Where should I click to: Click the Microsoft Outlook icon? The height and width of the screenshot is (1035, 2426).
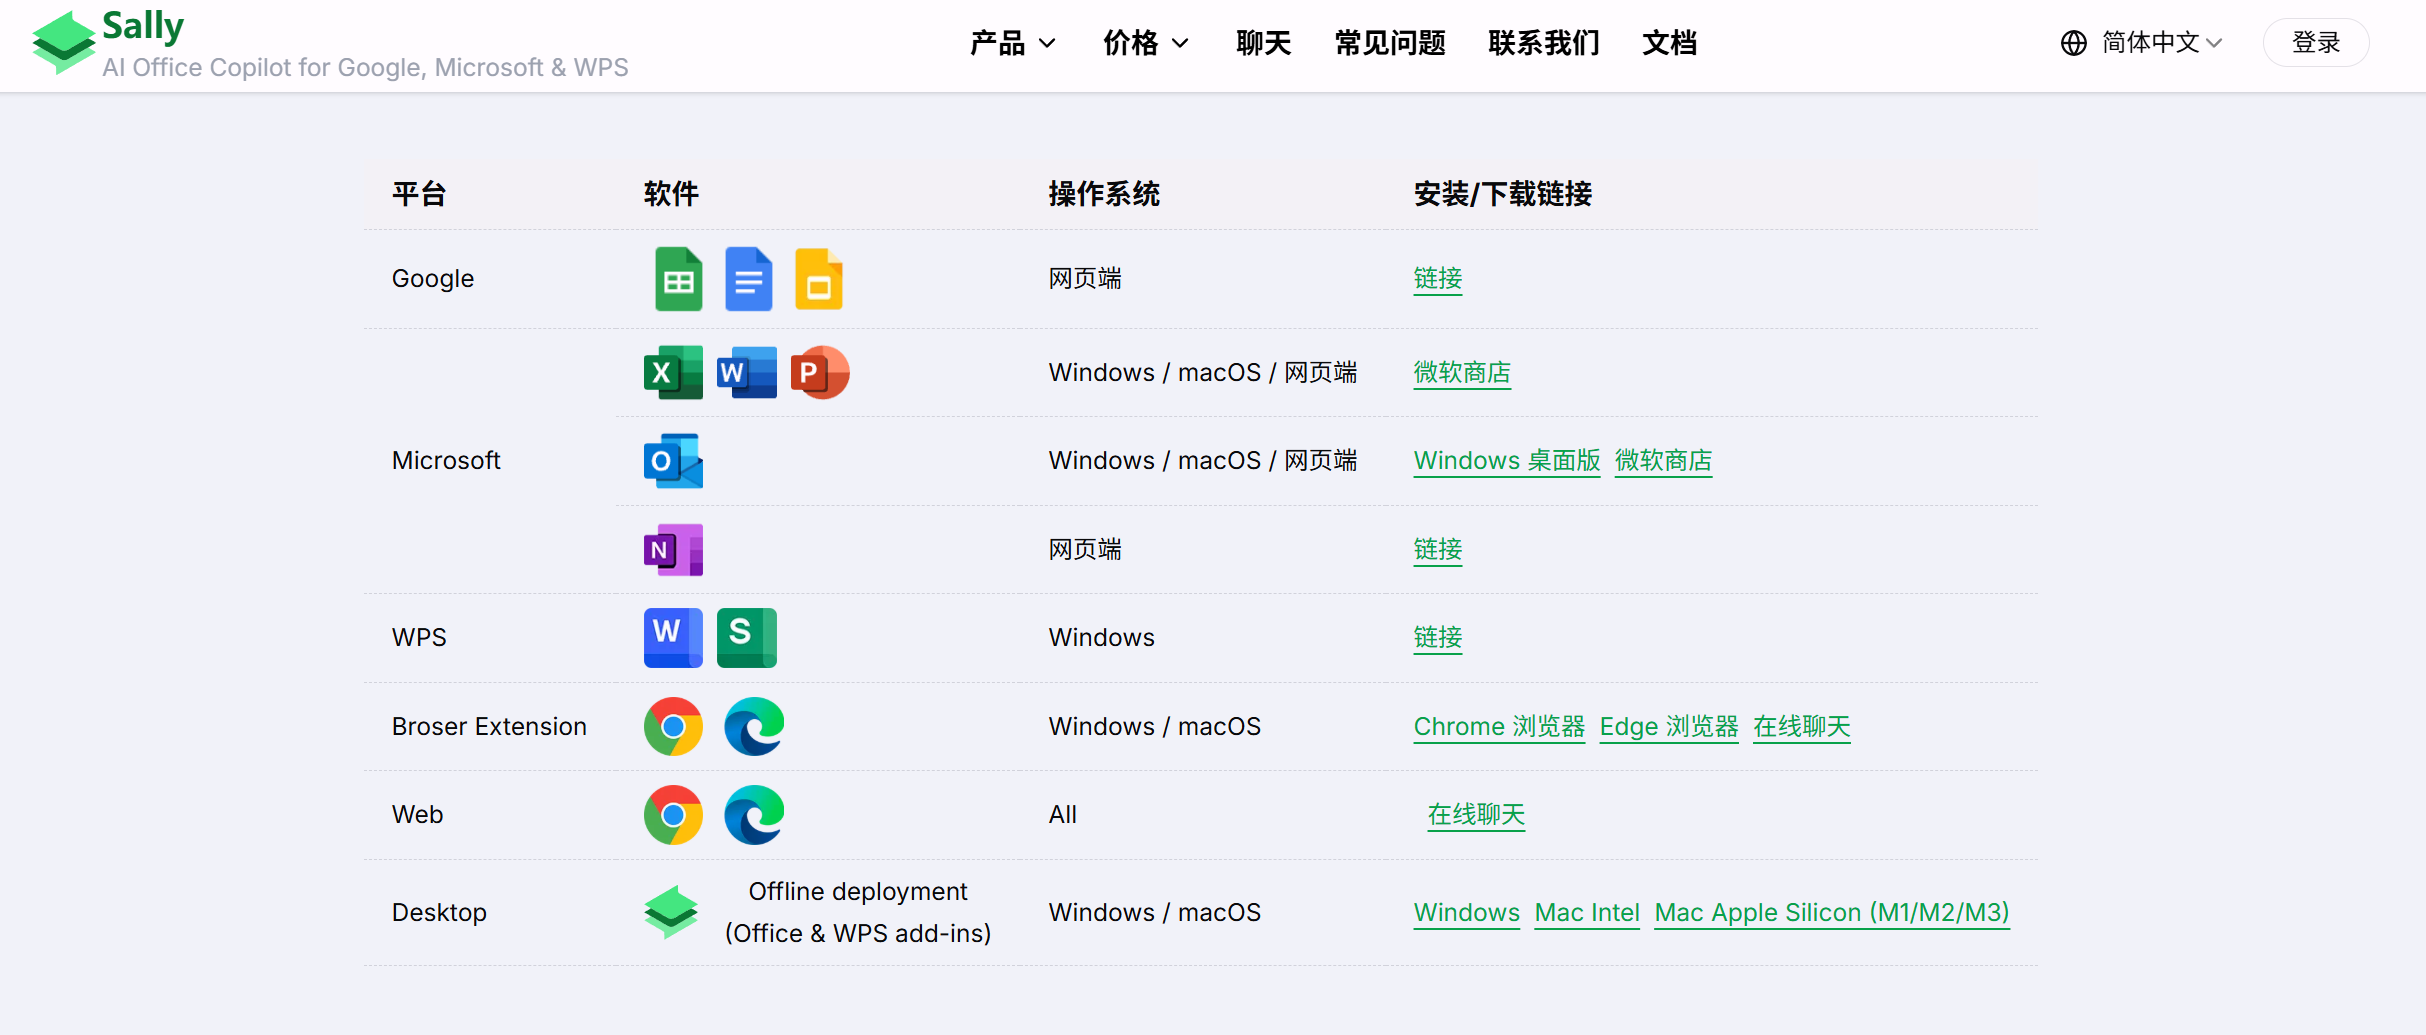click(673, 461)
